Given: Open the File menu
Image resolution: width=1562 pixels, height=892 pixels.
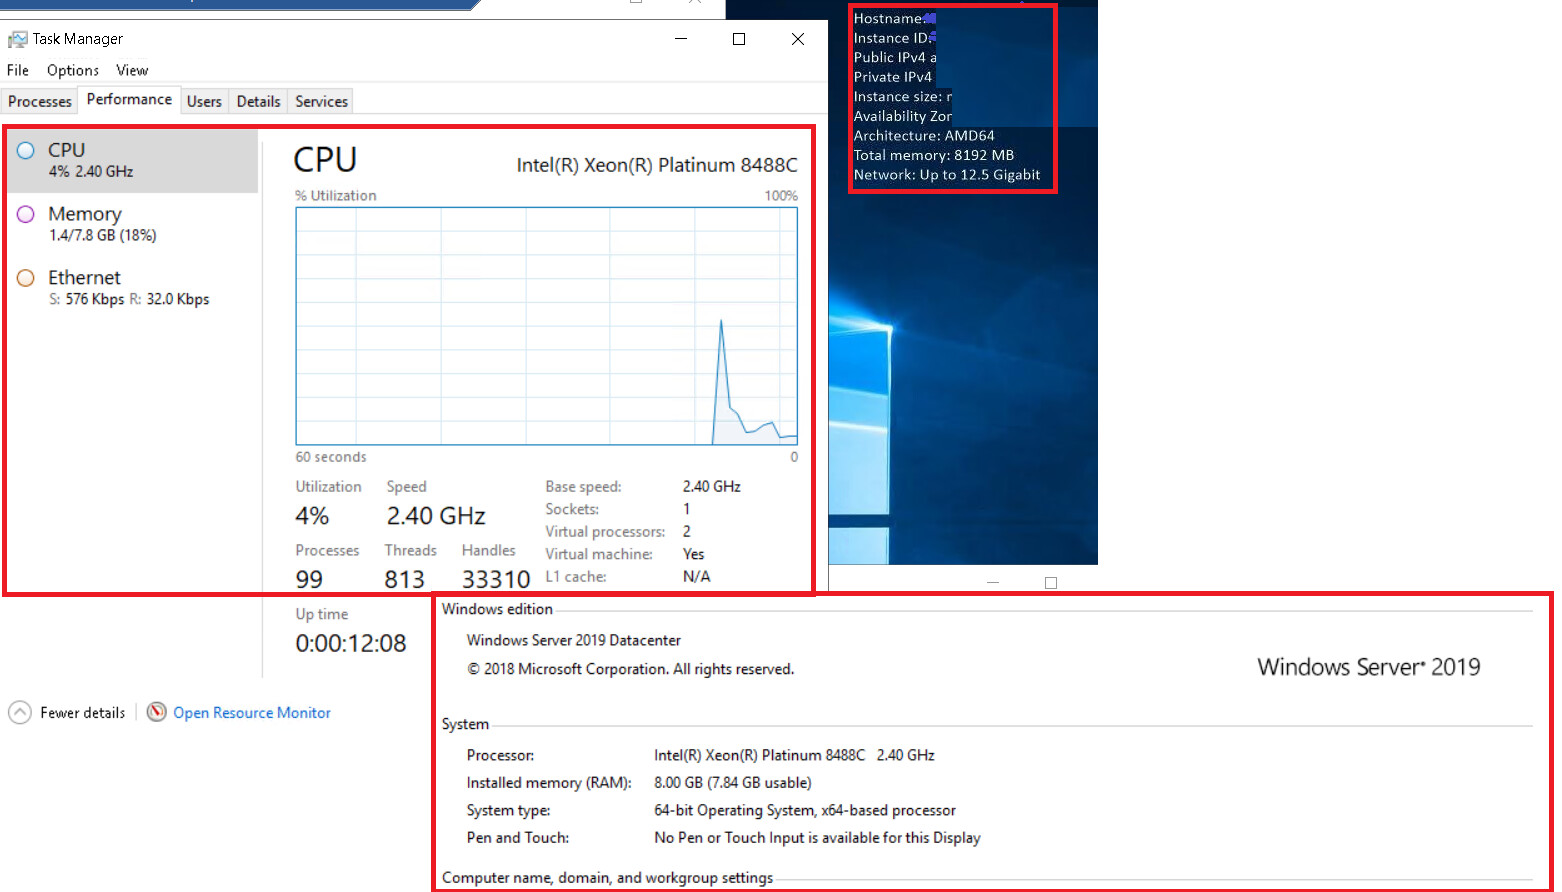Looking at the screenshot, I should (x=18, y=70).
